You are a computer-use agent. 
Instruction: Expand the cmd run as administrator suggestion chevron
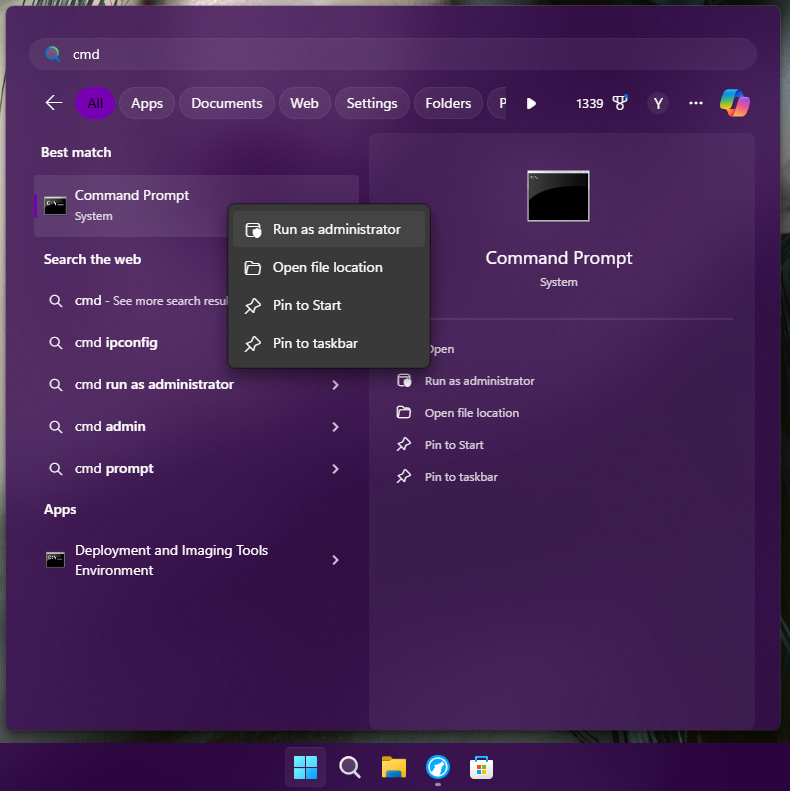pos(335,385)
